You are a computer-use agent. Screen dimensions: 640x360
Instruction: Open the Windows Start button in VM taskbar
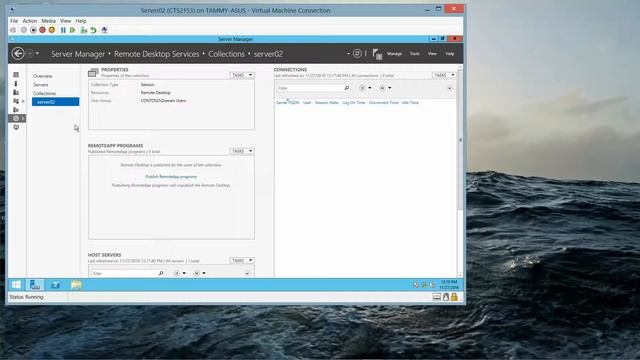16,284
